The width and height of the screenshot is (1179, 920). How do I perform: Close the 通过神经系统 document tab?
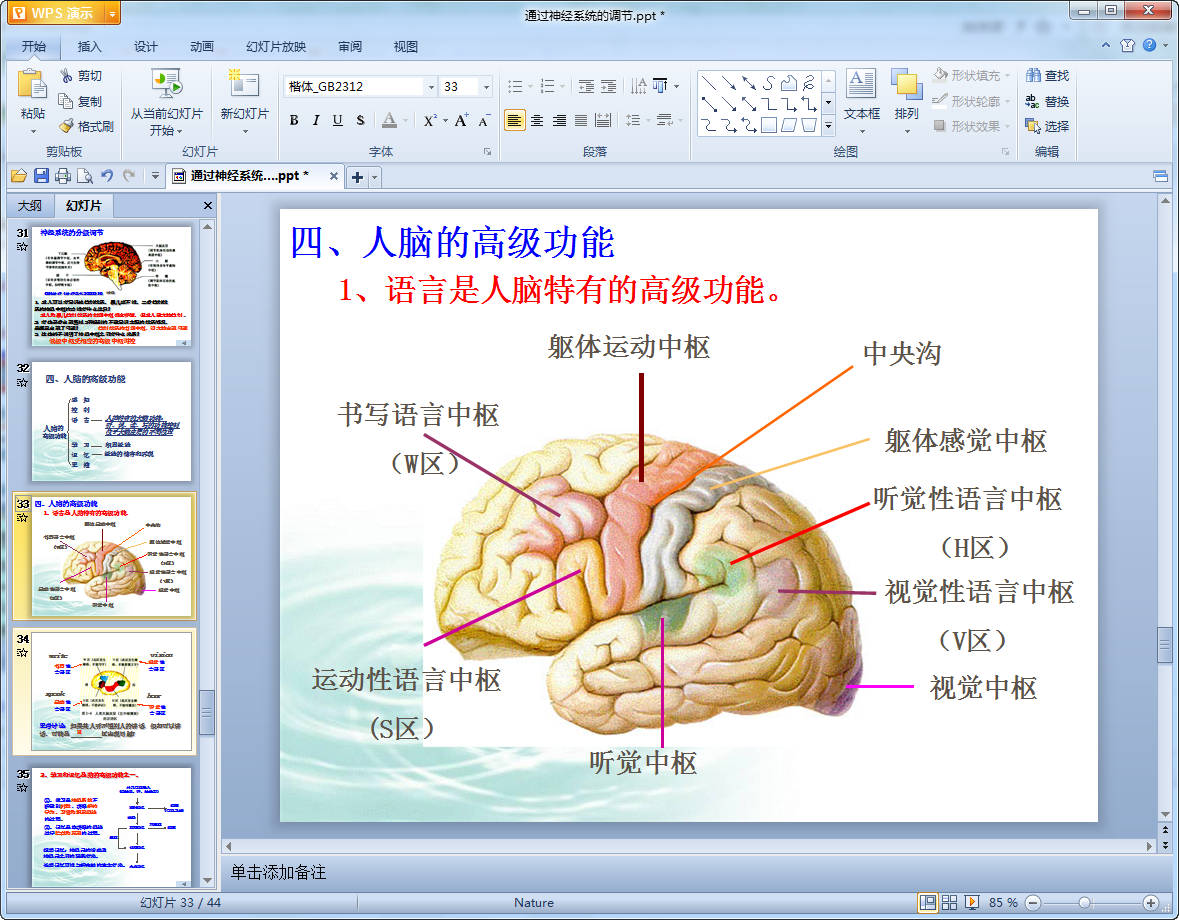click(333, 176)
